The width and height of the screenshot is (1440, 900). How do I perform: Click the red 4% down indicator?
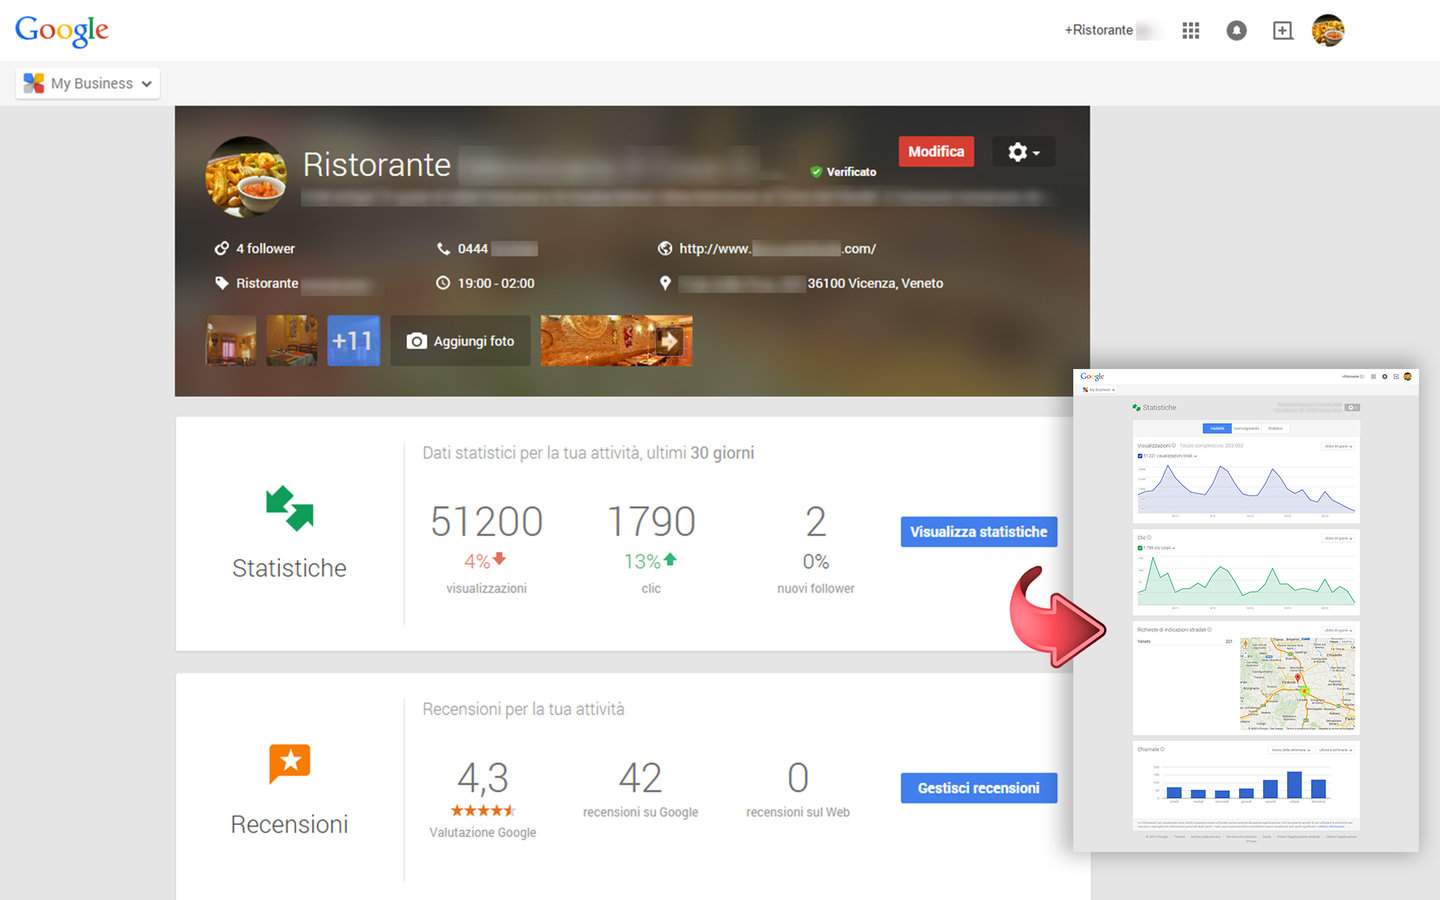(485, 561)
